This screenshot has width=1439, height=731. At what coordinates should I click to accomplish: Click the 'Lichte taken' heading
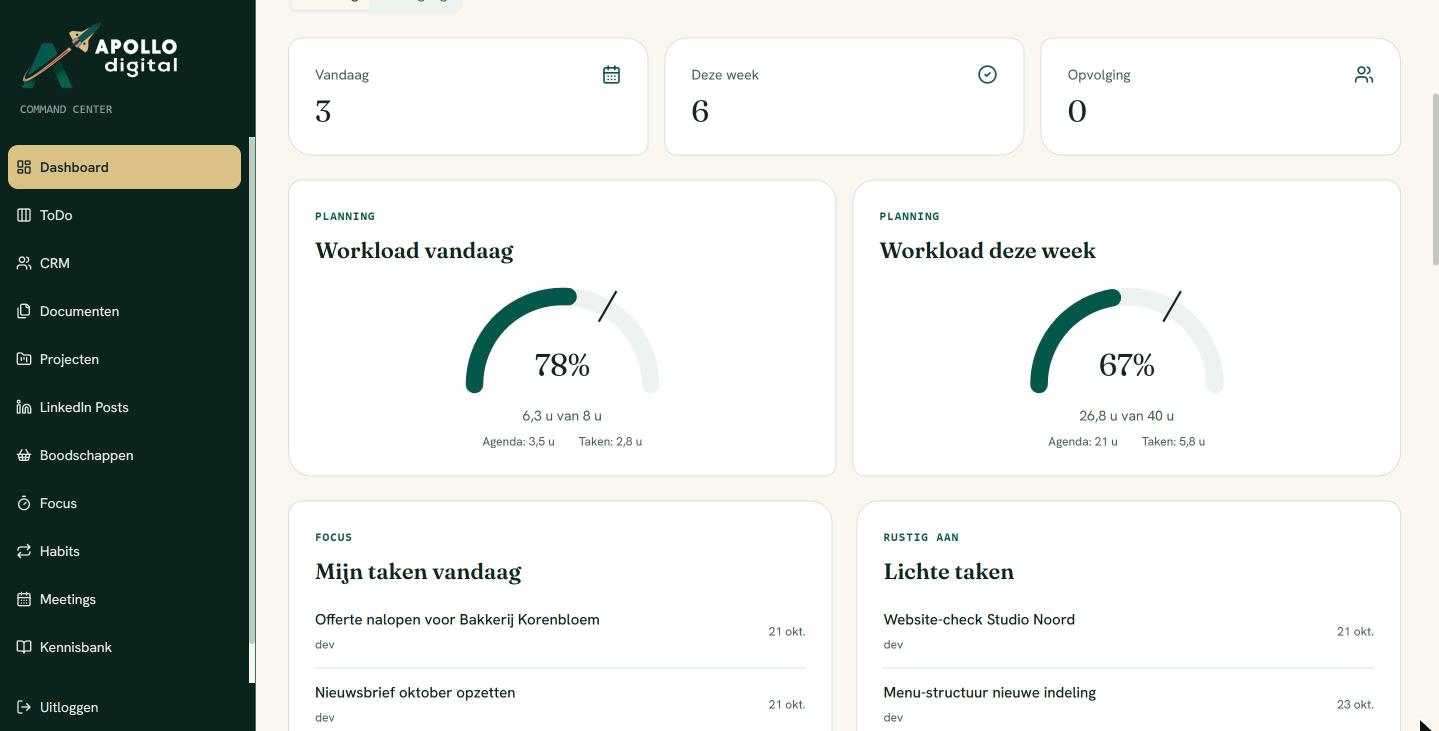pos(948,572)
